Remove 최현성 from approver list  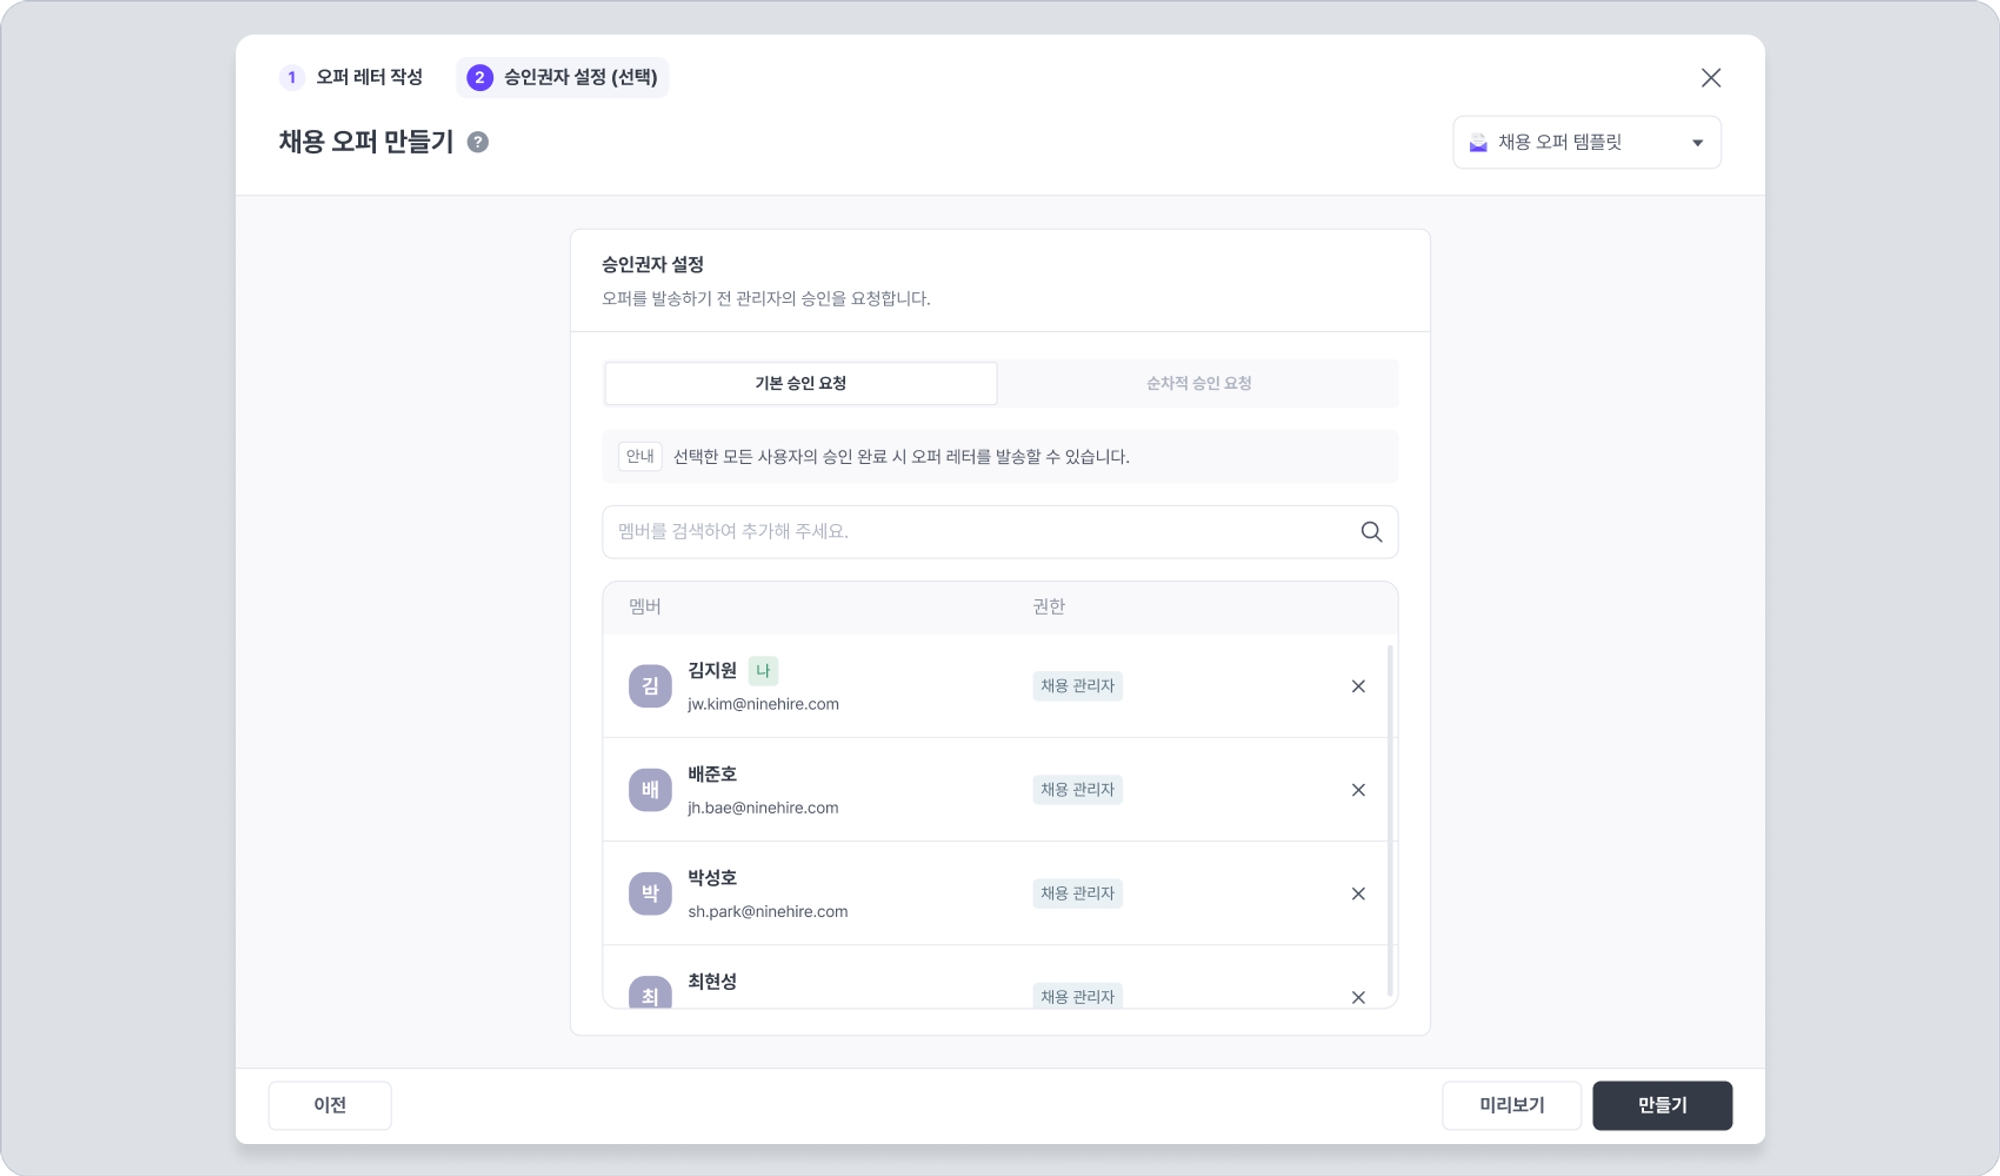tap(1358, 997)
